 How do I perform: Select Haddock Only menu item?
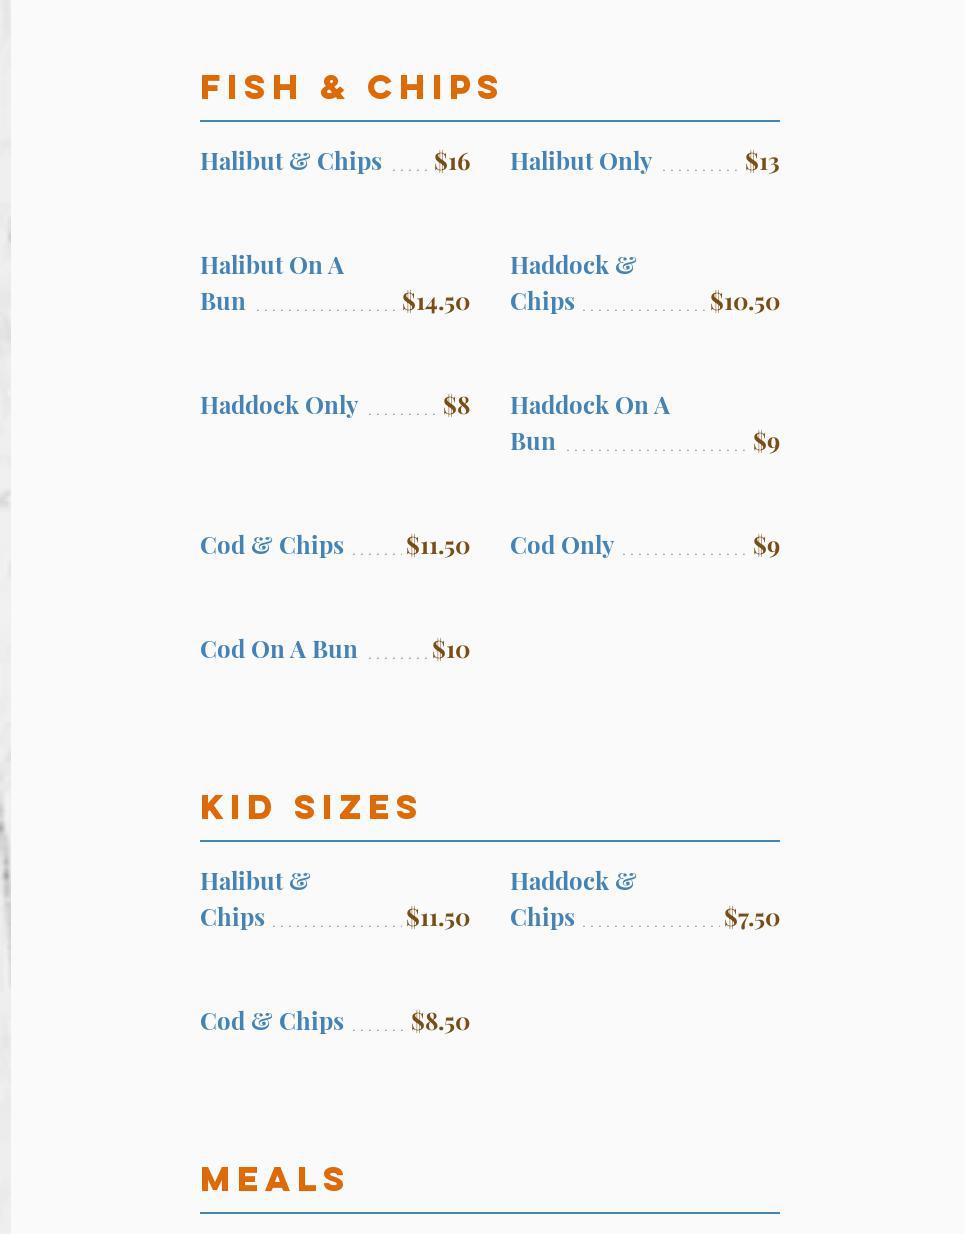[x=279, y=405]
